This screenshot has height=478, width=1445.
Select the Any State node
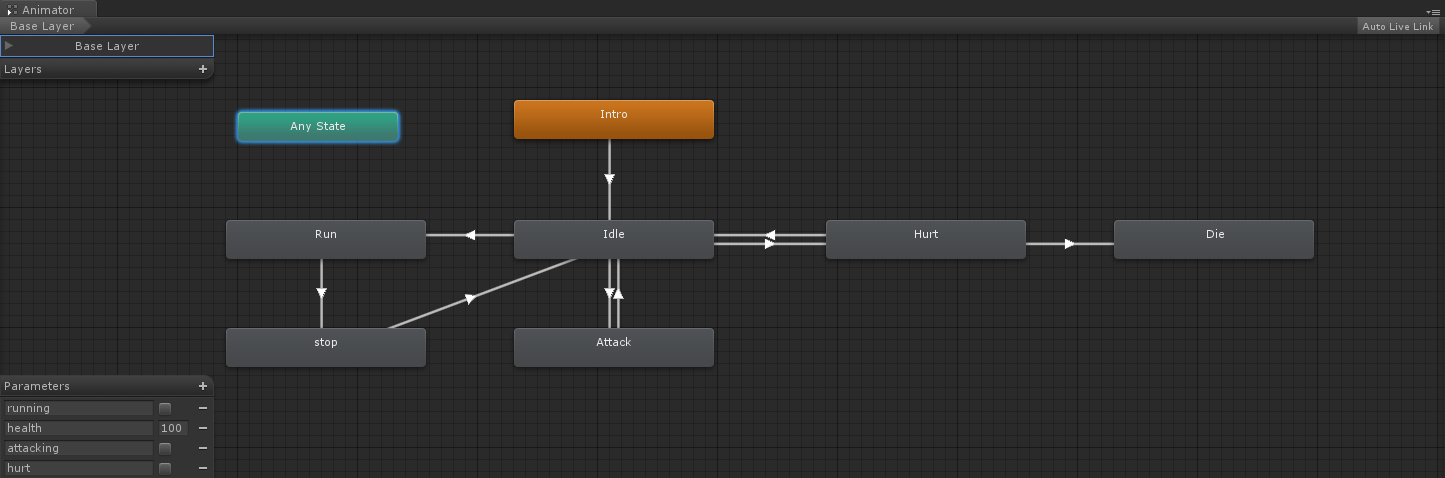318,127
